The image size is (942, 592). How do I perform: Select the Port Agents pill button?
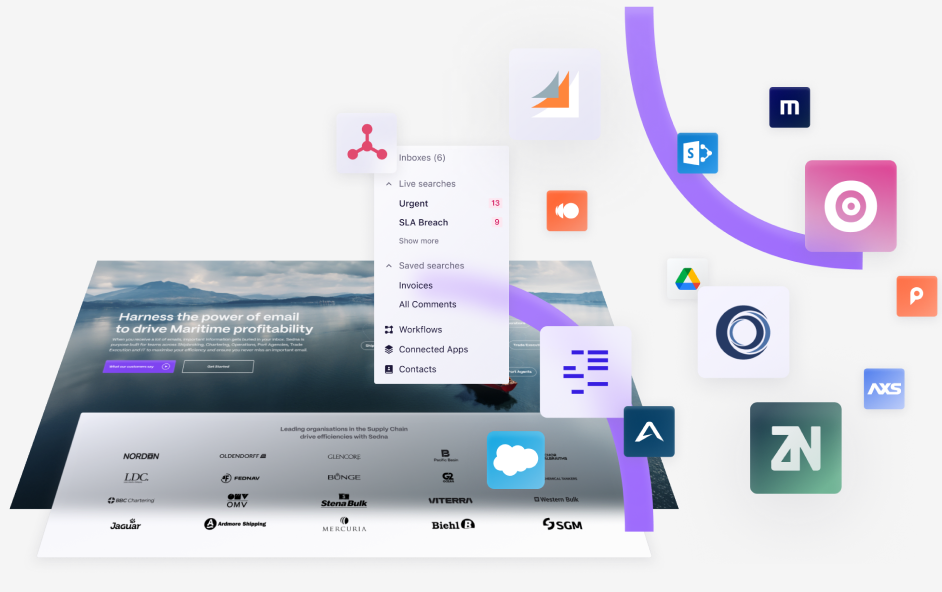520,372
